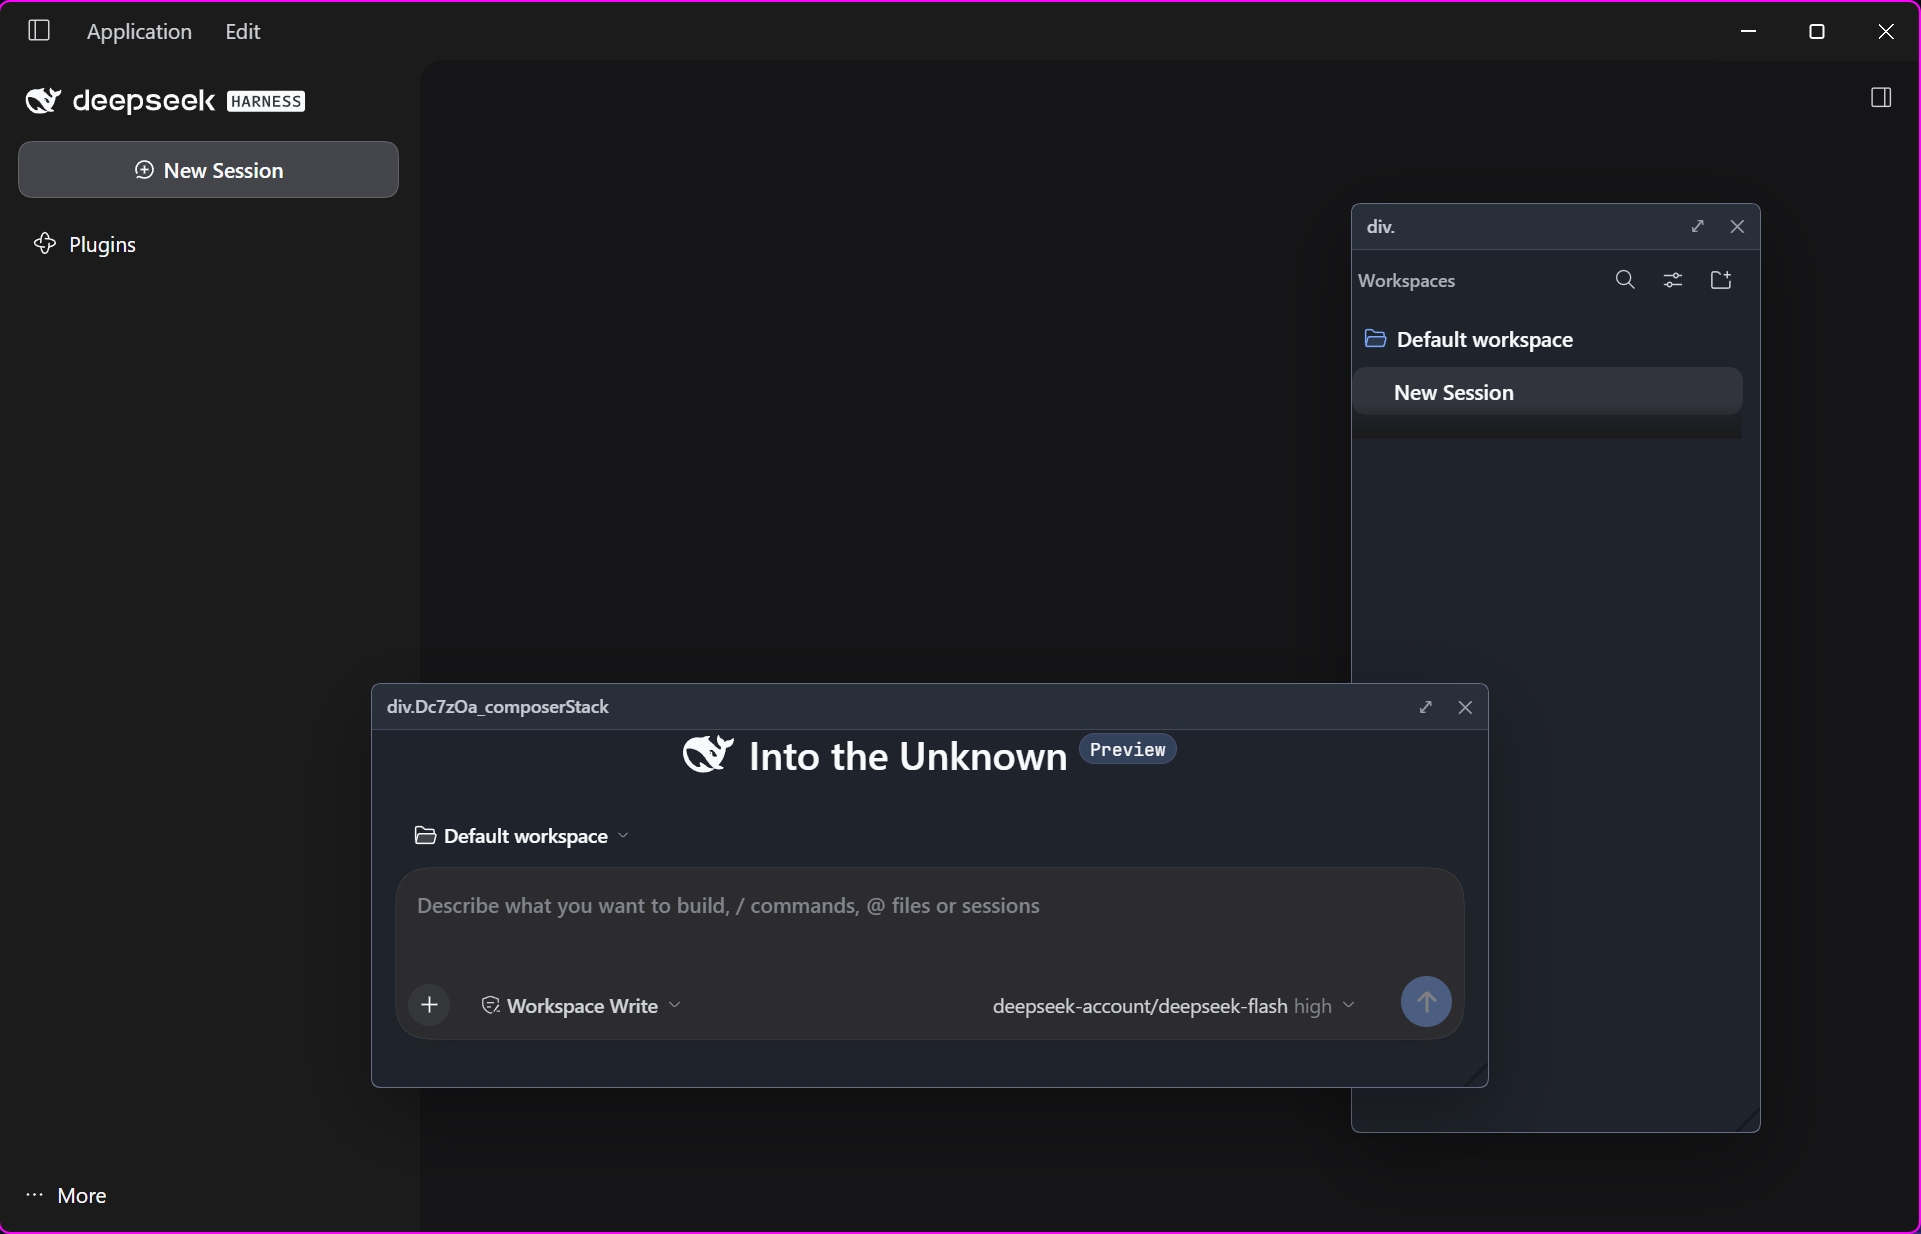Screen dimensions: 1921x1234
Task: Open the Default workspace dropdown in composer
Action: (x=521, y=836)
